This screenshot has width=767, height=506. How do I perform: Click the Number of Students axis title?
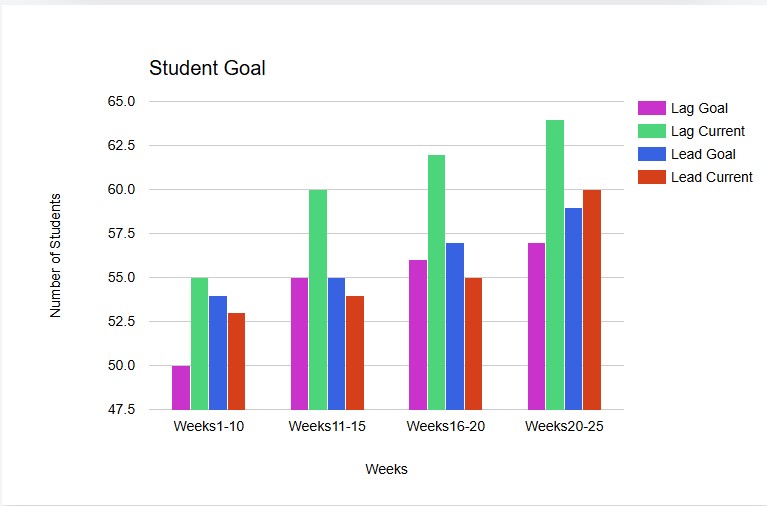pos(56,256)
